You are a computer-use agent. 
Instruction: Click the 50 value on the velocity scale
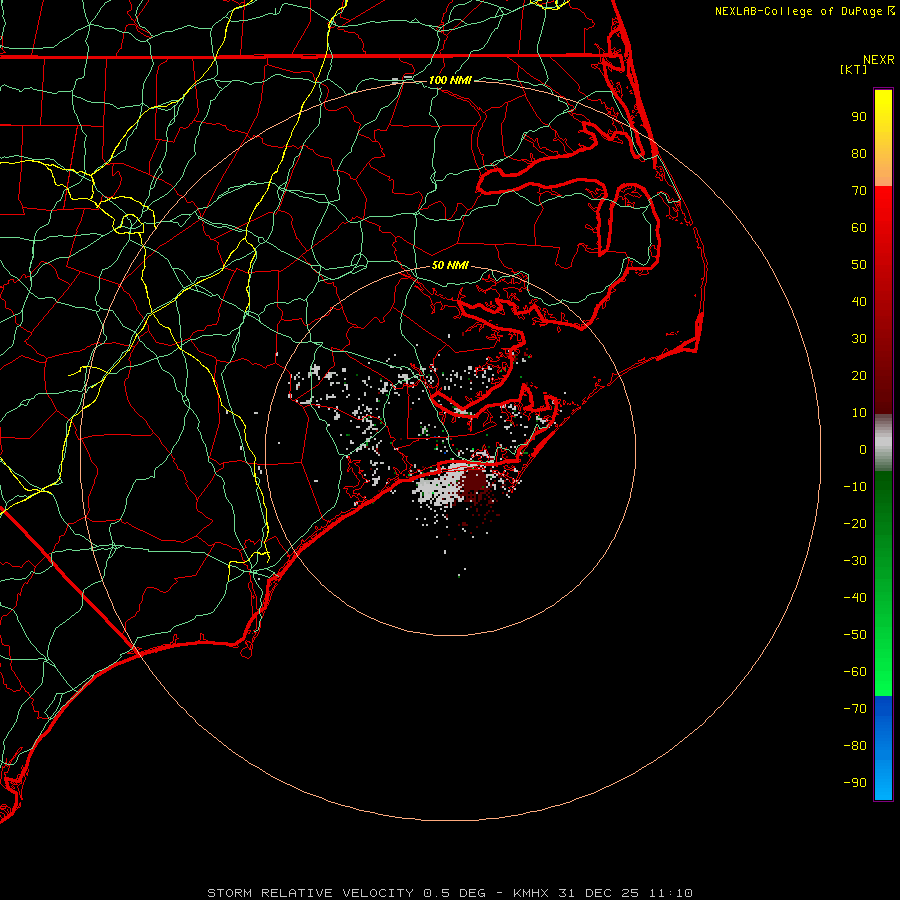[859, 265]
